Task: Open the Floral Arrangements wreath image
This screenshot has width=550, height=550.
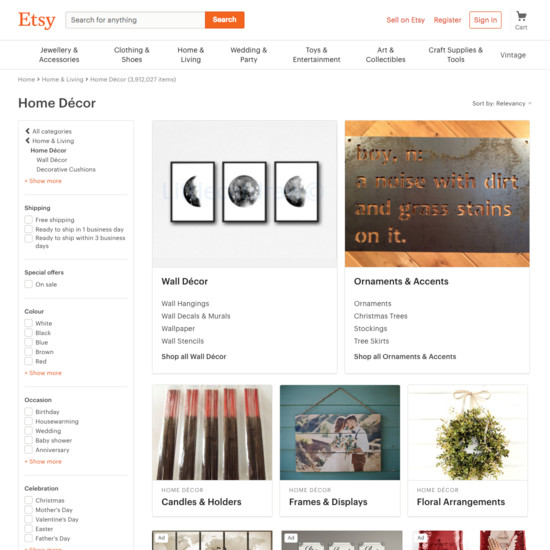Action: (467, 432)
